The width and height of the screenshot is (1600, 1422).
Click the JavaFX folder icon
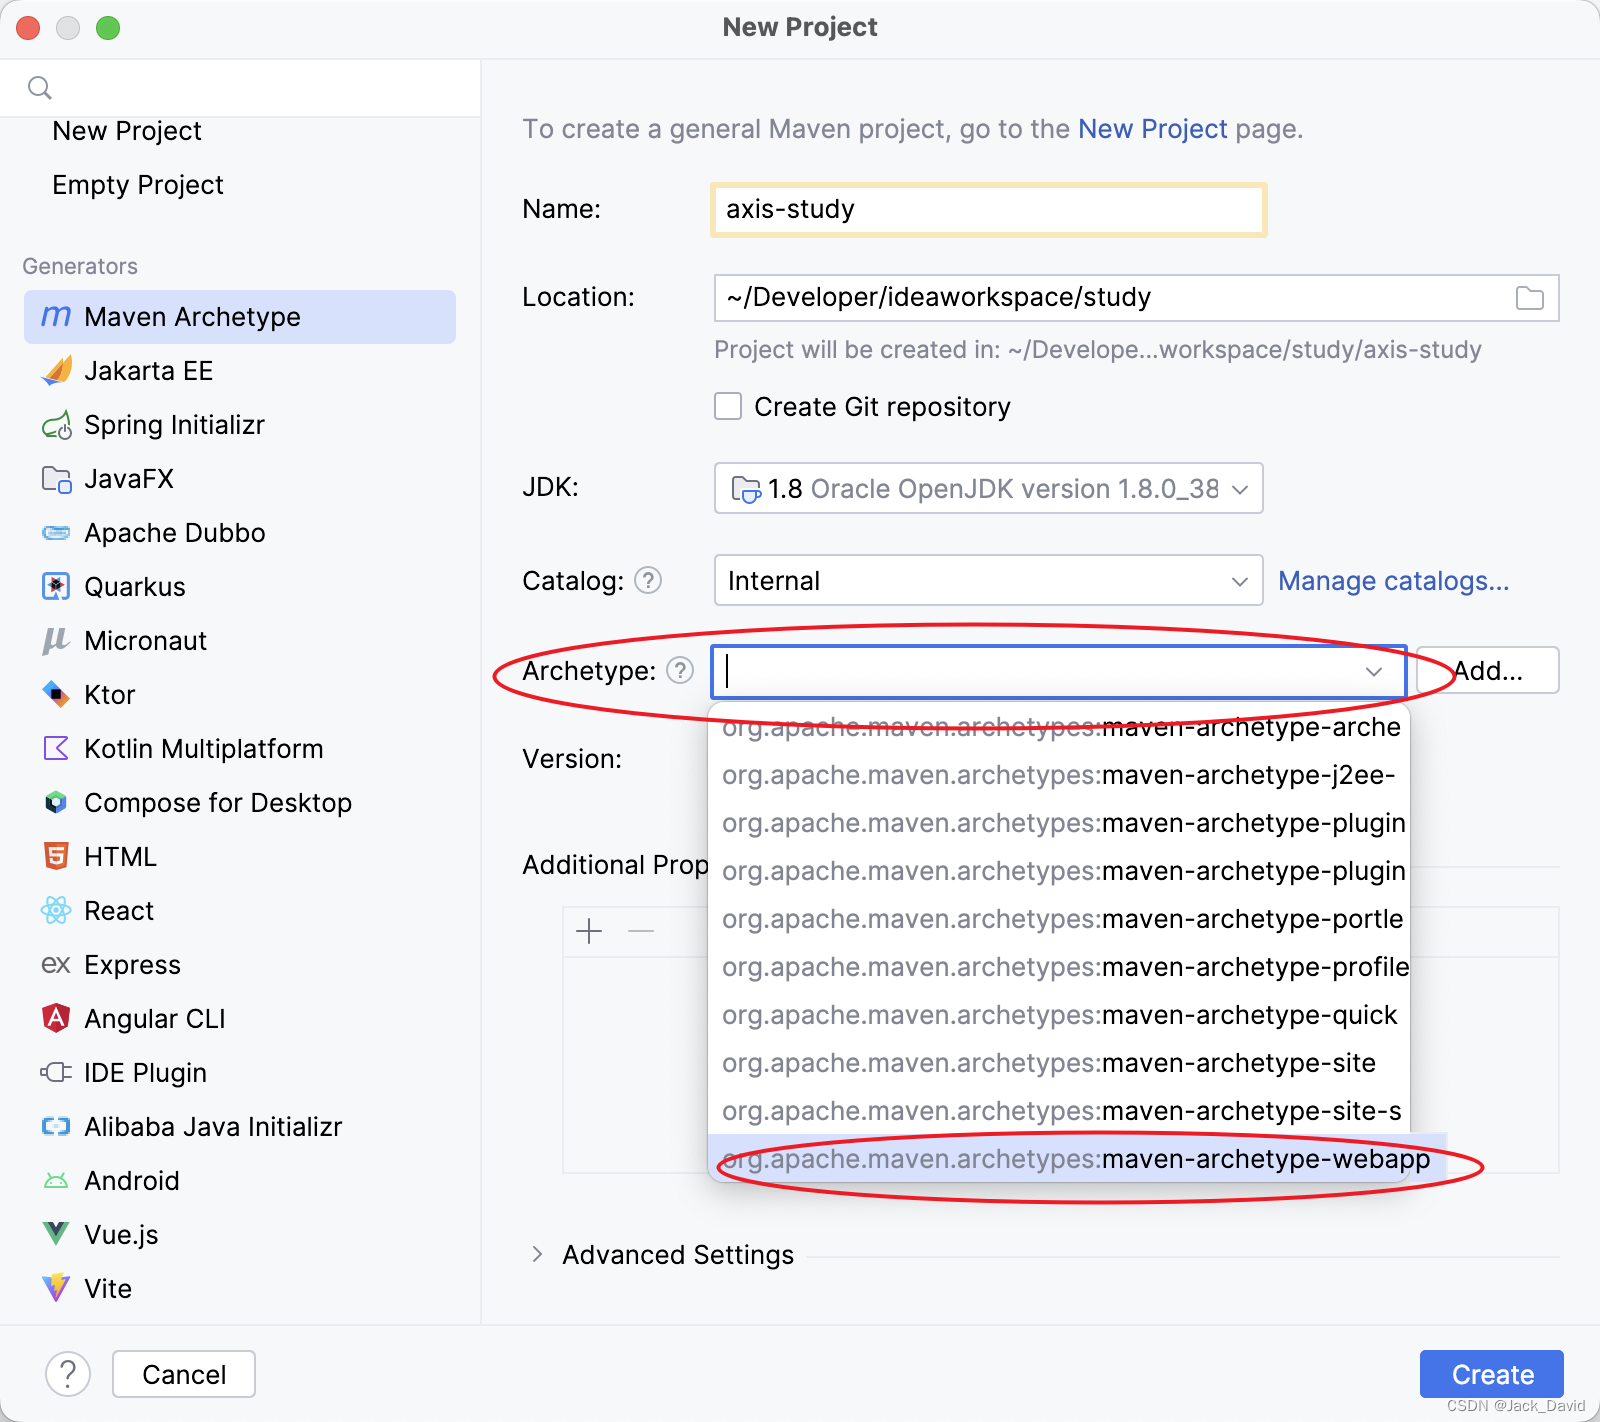tap(56, 479)
